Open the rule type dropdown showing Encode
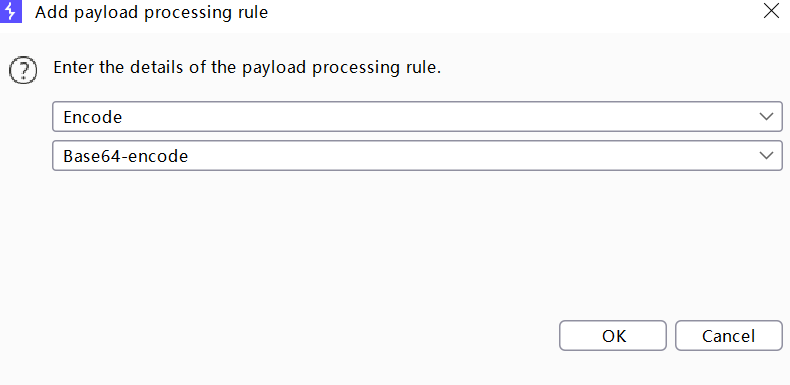790x385 pixels. pos(417,116)
